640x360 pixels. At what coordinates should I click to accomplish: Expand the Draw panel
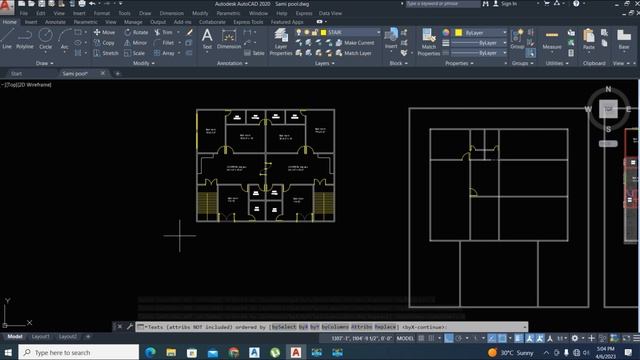click(x=44, y=63)
